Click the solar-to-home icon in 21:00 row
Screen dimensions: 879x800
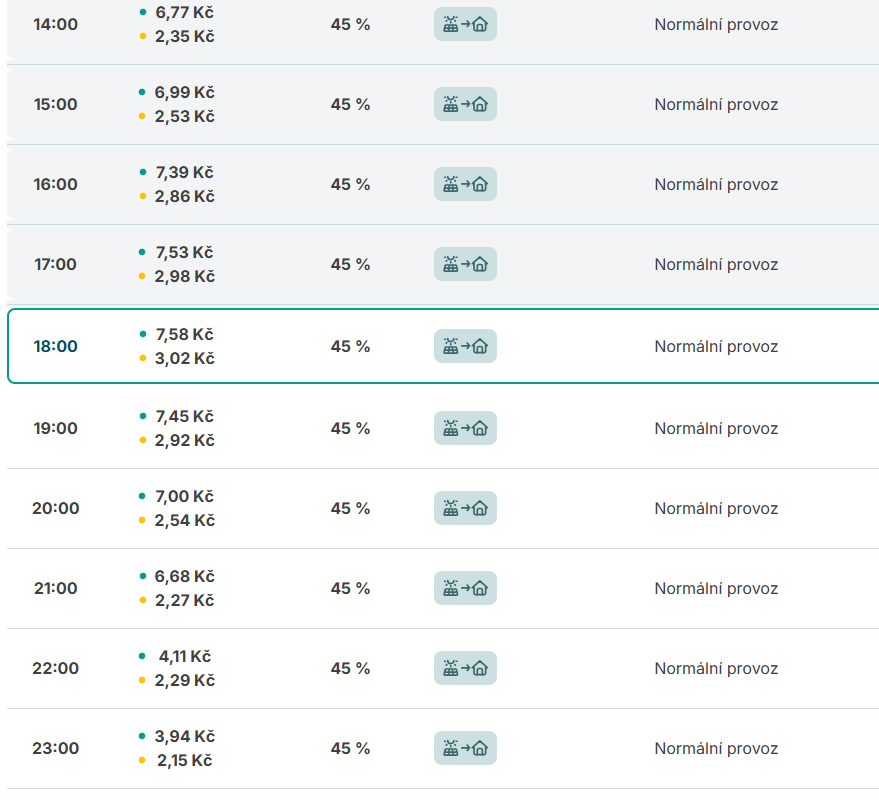pyautogui.click(x=465, y=588)
